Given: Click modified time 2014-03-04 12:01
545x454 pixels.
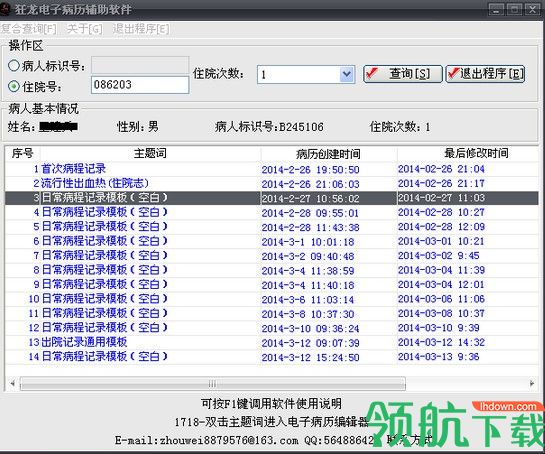Looking at the screenshot, I should pos(441,284).
